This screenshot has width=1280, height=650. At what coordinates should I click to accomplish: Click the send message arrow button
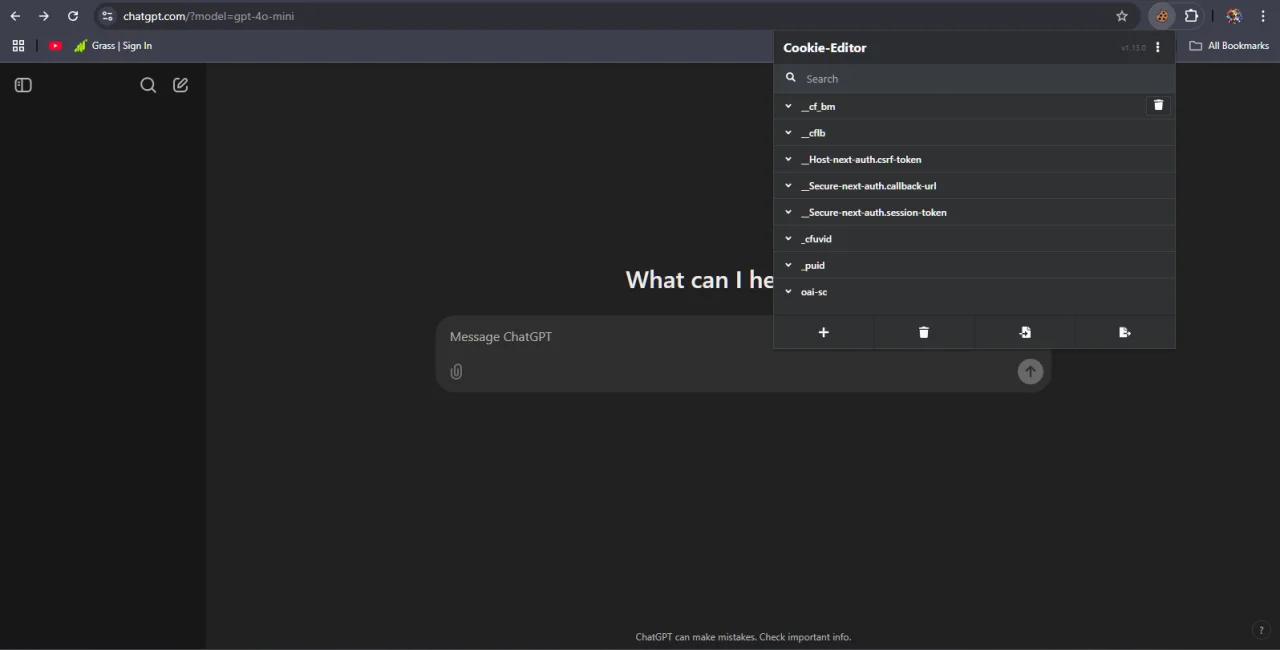coord(1030,372)
